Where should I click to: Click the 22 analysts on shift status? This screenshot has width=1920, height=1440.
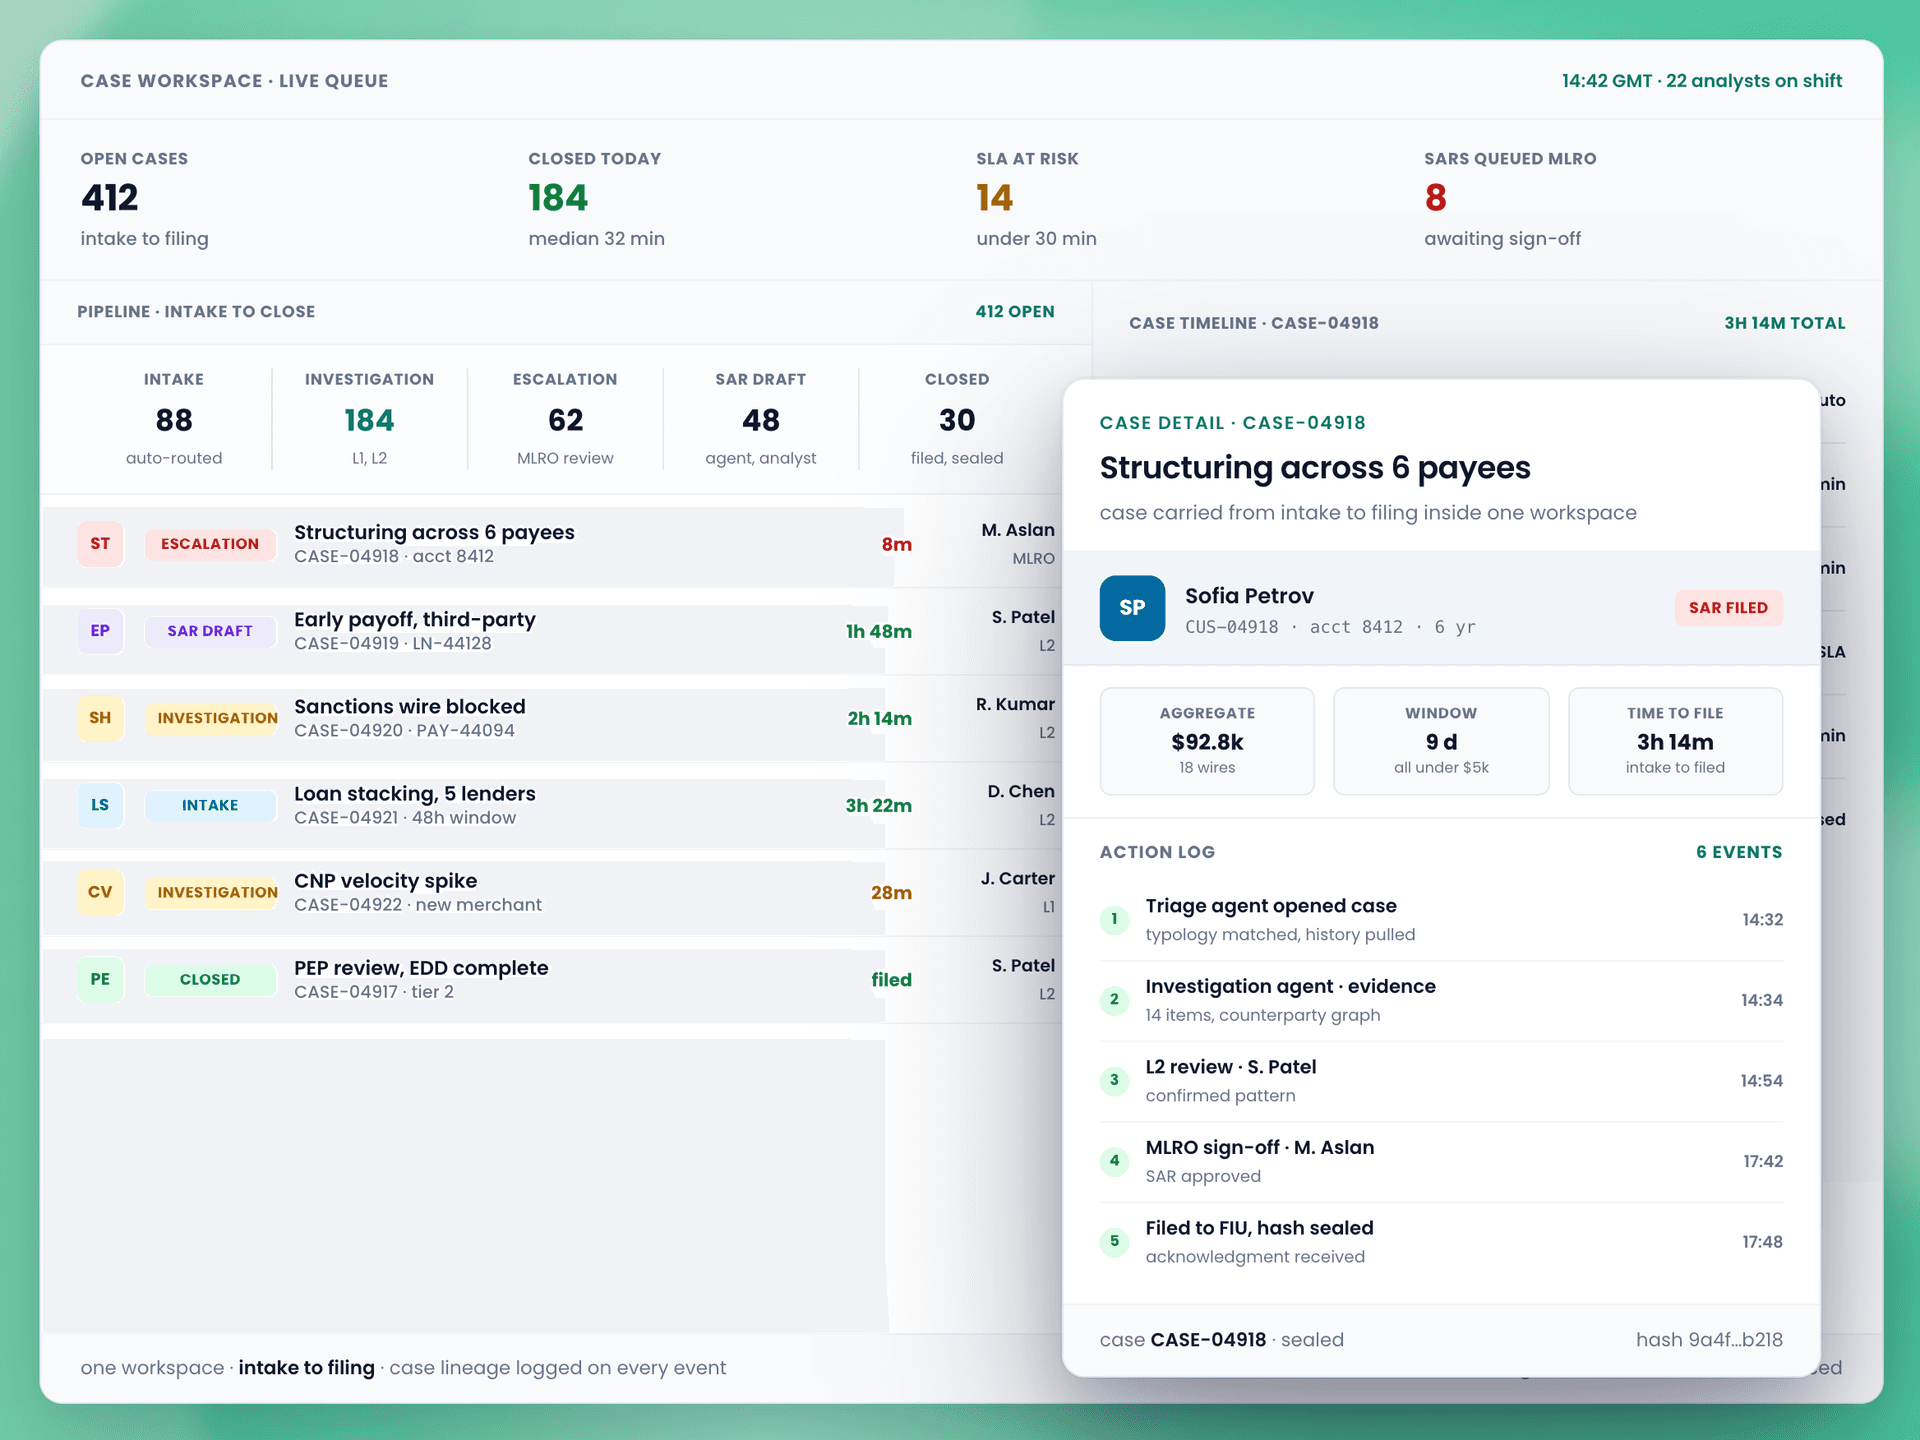[x=1754, y=81]
